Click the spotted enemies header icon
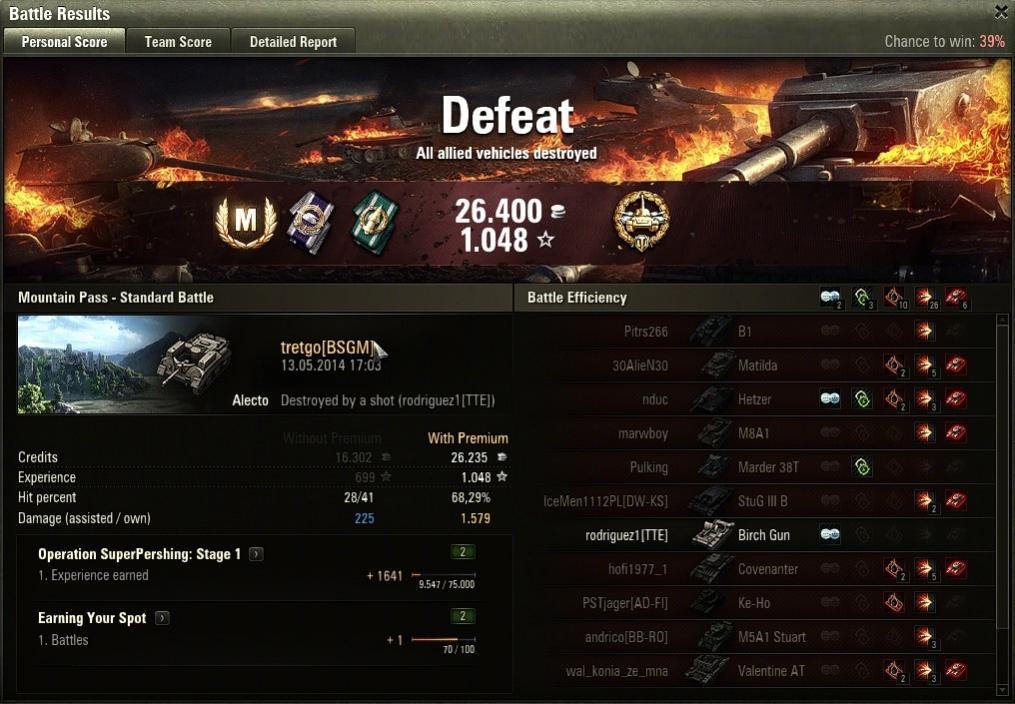 [831, 298]
